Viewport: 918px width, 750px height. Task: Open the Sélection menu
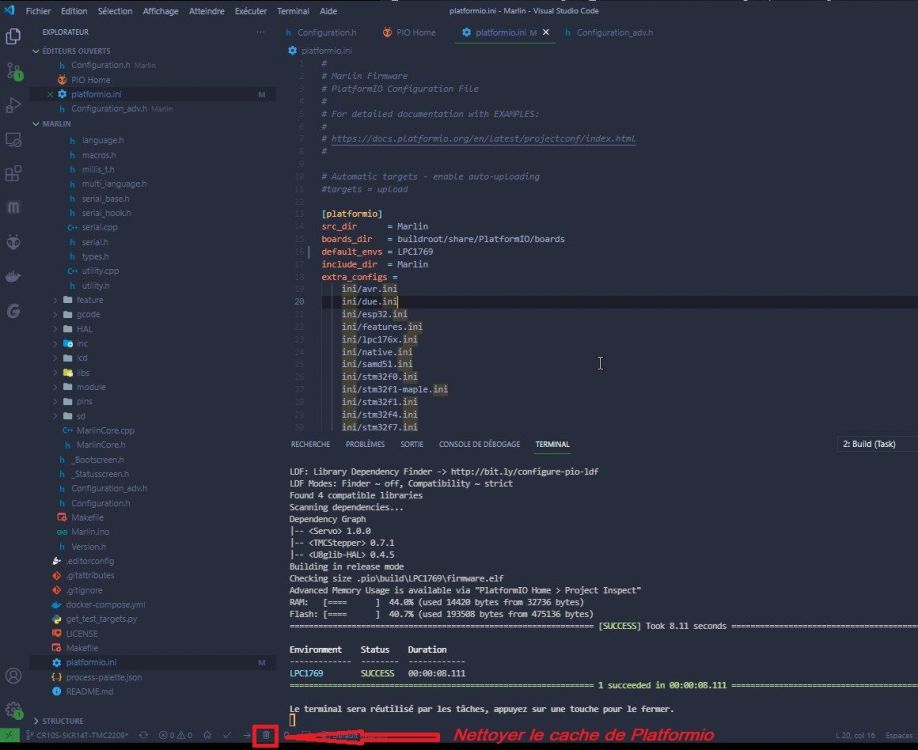click(115, 11)
